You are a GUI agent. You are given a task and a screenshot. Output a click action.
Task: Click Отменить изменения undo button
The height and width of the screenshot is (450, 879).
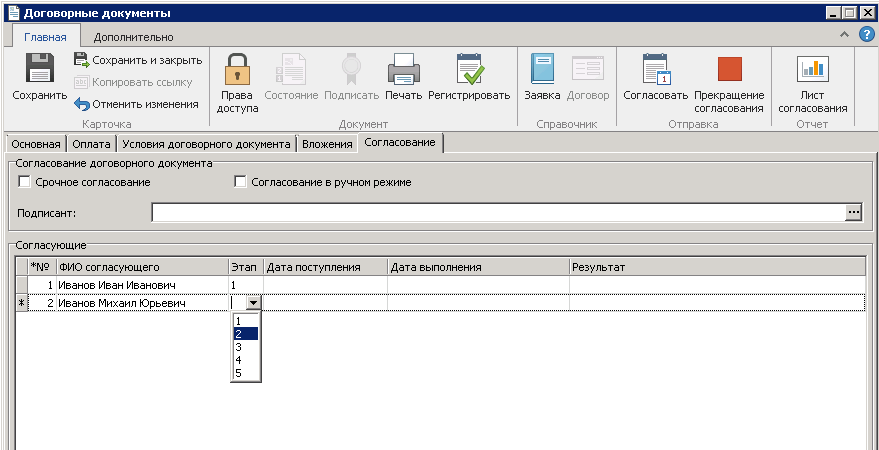click(x=135, y=104)
